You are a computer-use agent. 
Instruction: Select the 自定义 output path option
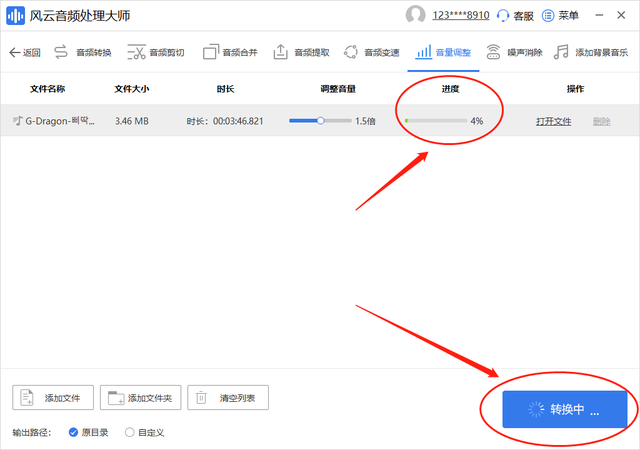point(144,432)
